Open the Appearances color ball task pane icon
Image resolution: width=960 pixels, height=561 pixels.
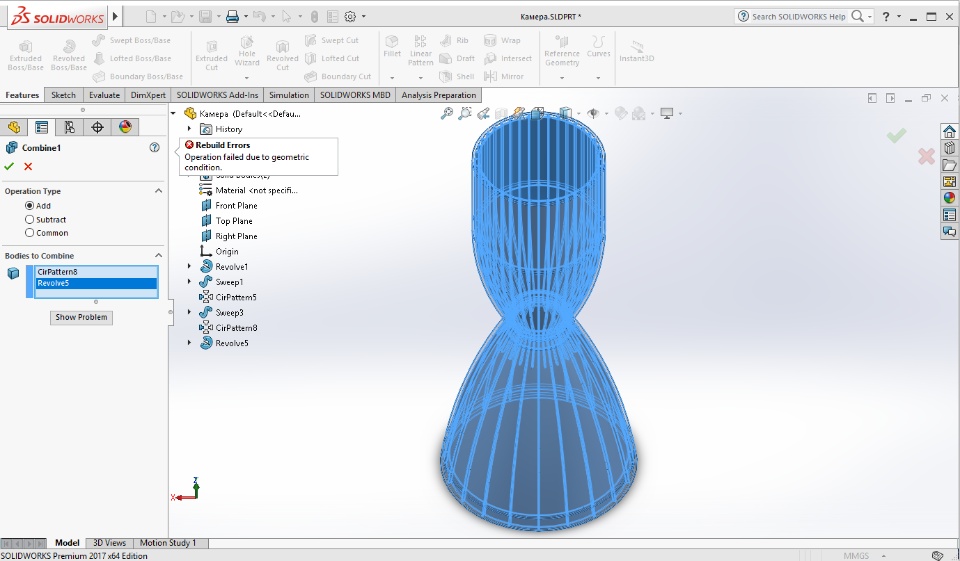[x=949, y=198]
